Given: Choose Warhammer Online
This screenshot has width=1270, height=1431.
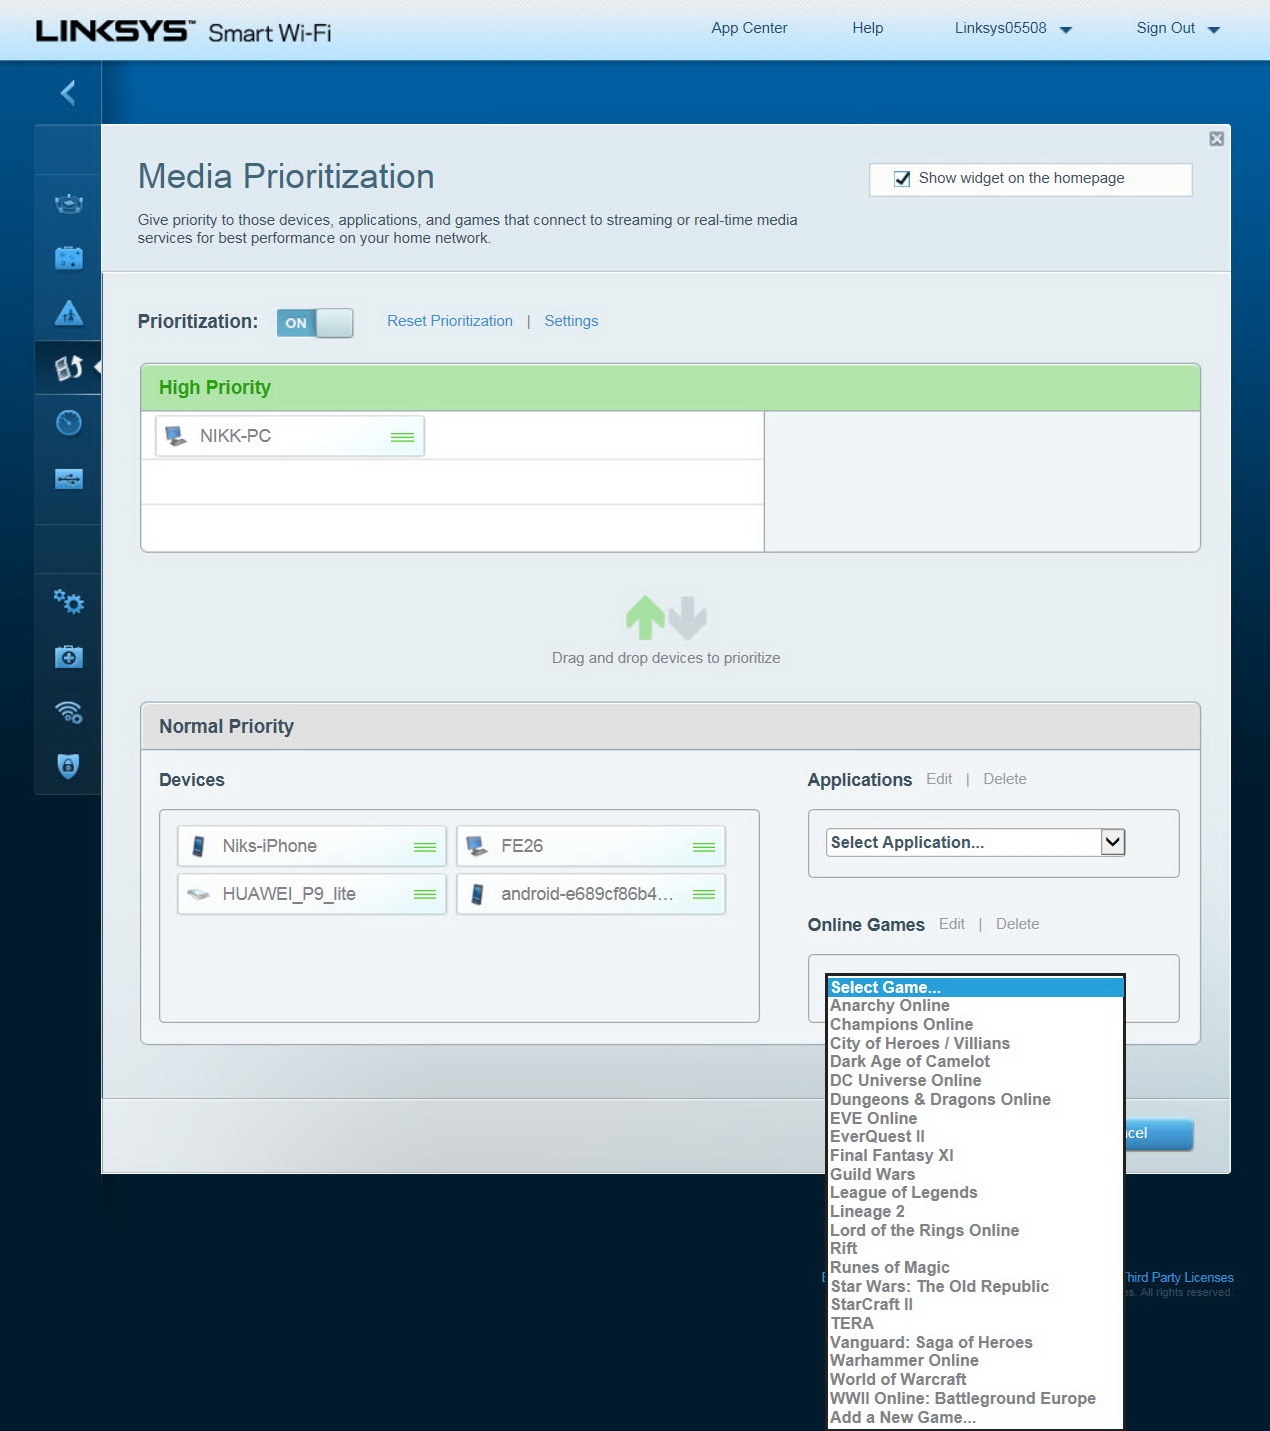Looking at the screenshot, I should 976,1361.
